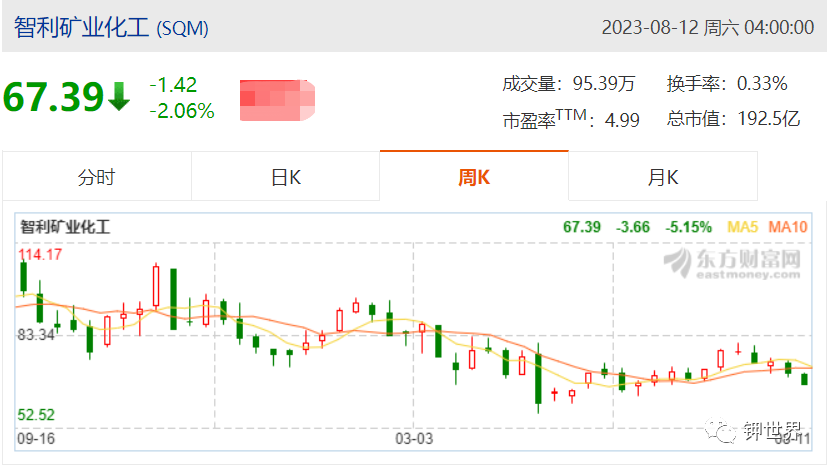This screenshot has height=467, width=829.
Task: Click the MA5 legend label
Action: 742,227
